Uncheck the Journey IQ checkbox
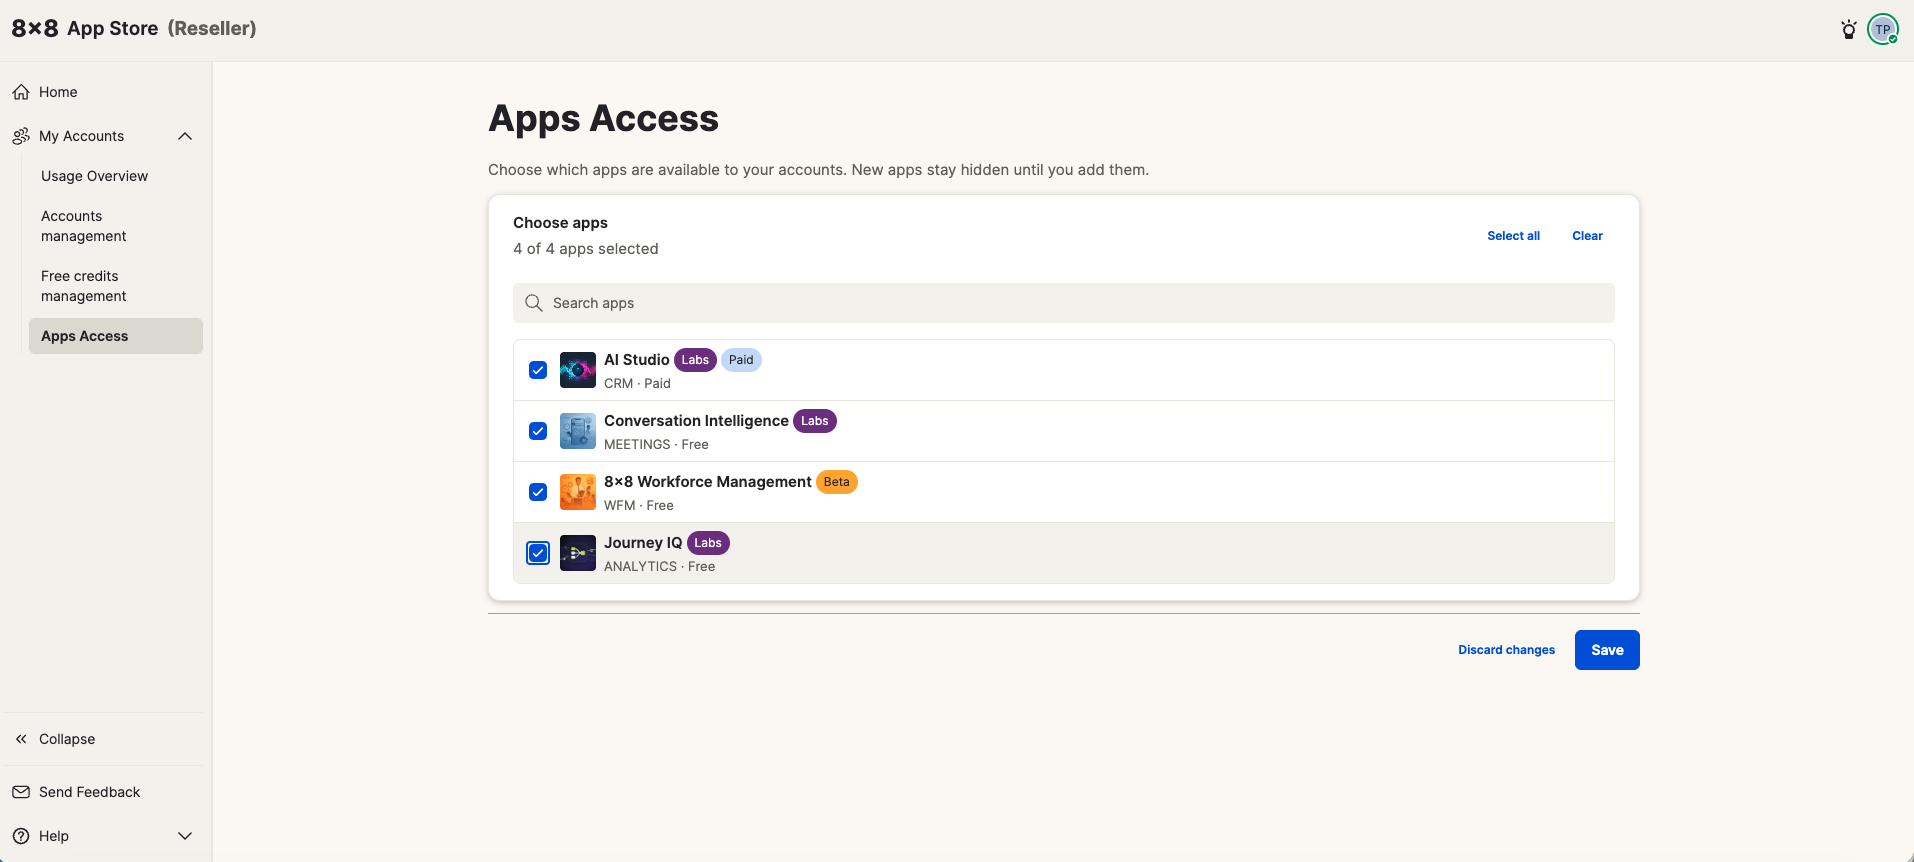Screen dimensions: 1914x862 [538, 553]
